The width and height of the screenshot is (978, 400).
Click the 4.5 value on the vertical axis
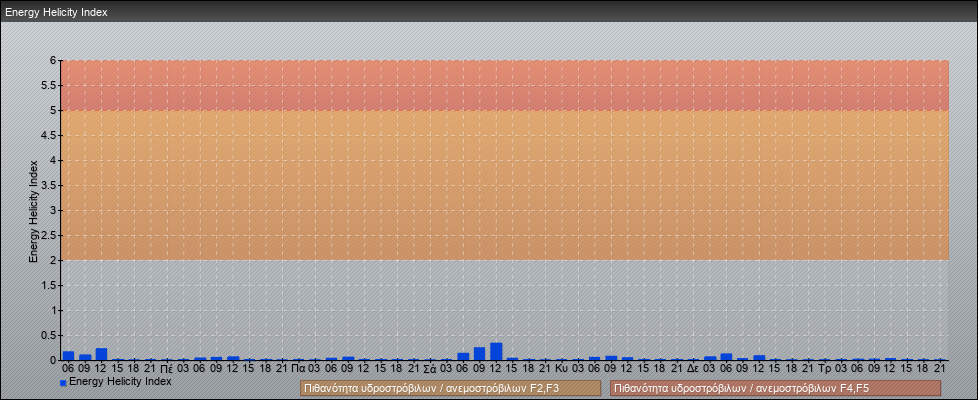tap(49, 135)
